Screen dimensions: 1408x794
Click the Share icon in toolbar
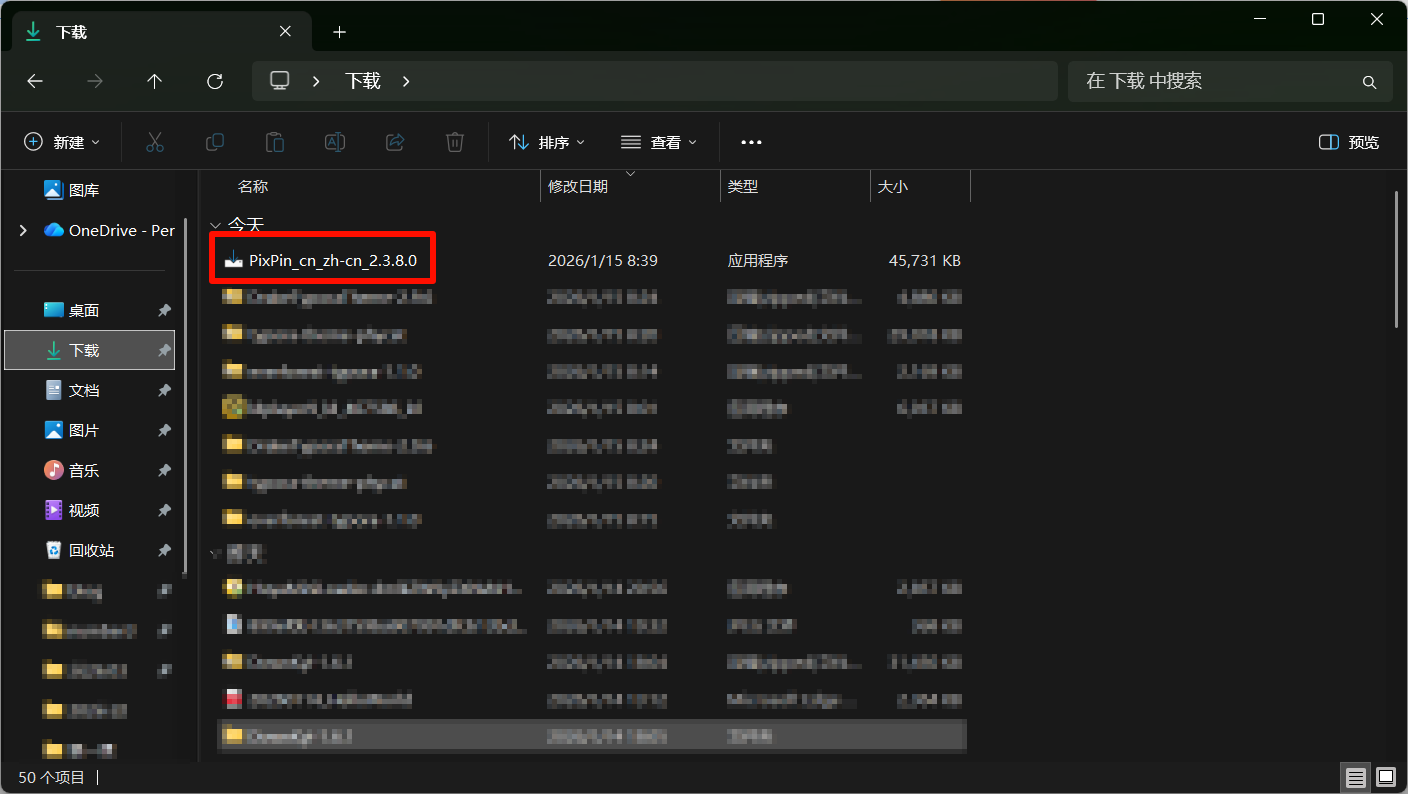click(395, 142)
